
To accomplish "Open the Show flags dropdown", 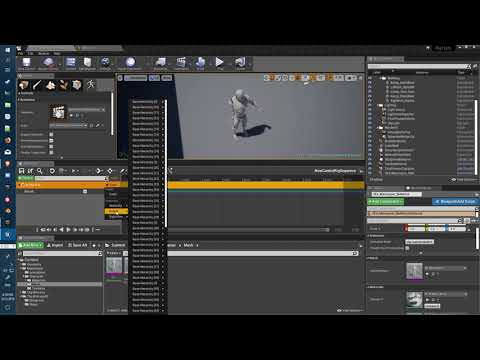I will click(x=167, y=78).
